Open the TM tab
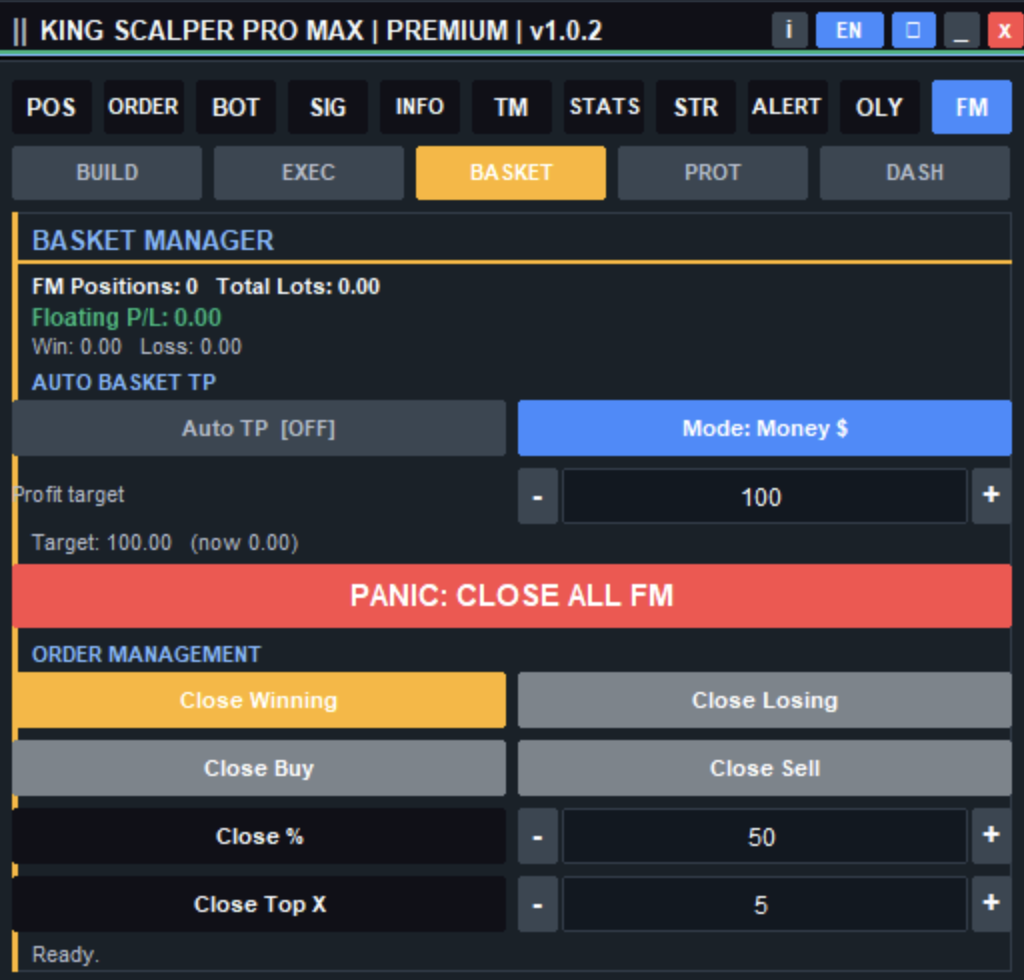Viewport: 1024px width, 980px height. pos(511,107)
